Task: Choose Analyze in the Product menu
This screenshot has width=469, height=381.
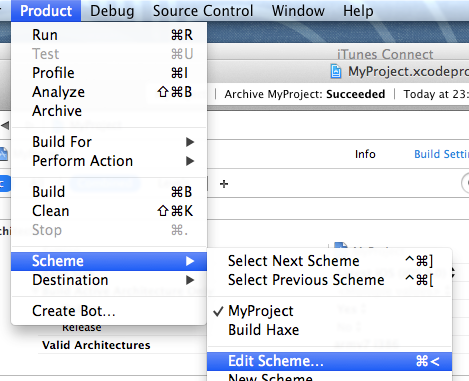Action: pos(109,92)
